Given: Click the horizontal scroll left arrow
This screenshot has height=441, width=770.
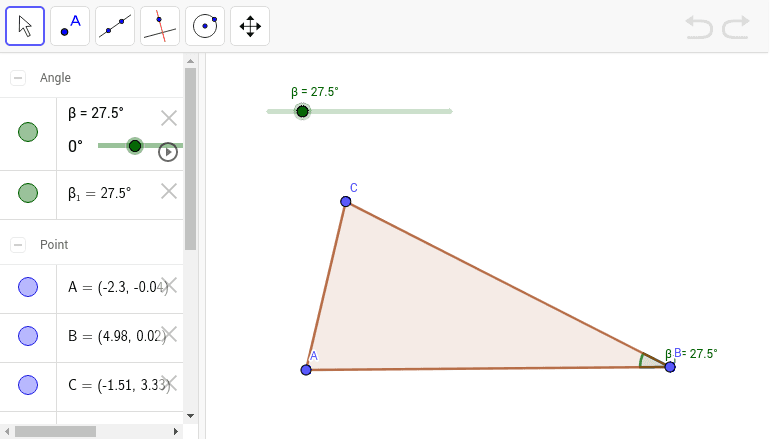Looking at the screenshot, I should click(7, 432).
